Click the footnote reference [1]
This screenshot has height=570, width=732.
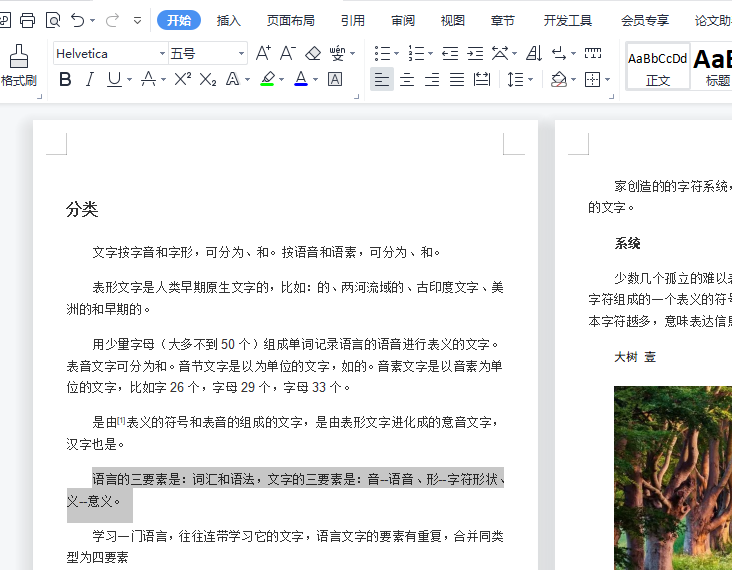(121, 420)
